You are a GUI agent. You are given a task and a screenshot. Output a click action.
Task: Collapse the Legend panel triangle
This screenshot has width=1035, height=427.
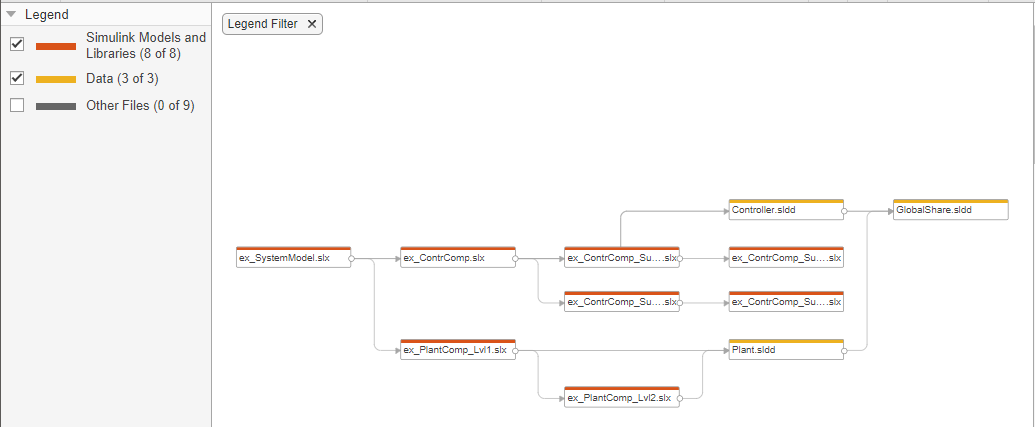point(11,15)
